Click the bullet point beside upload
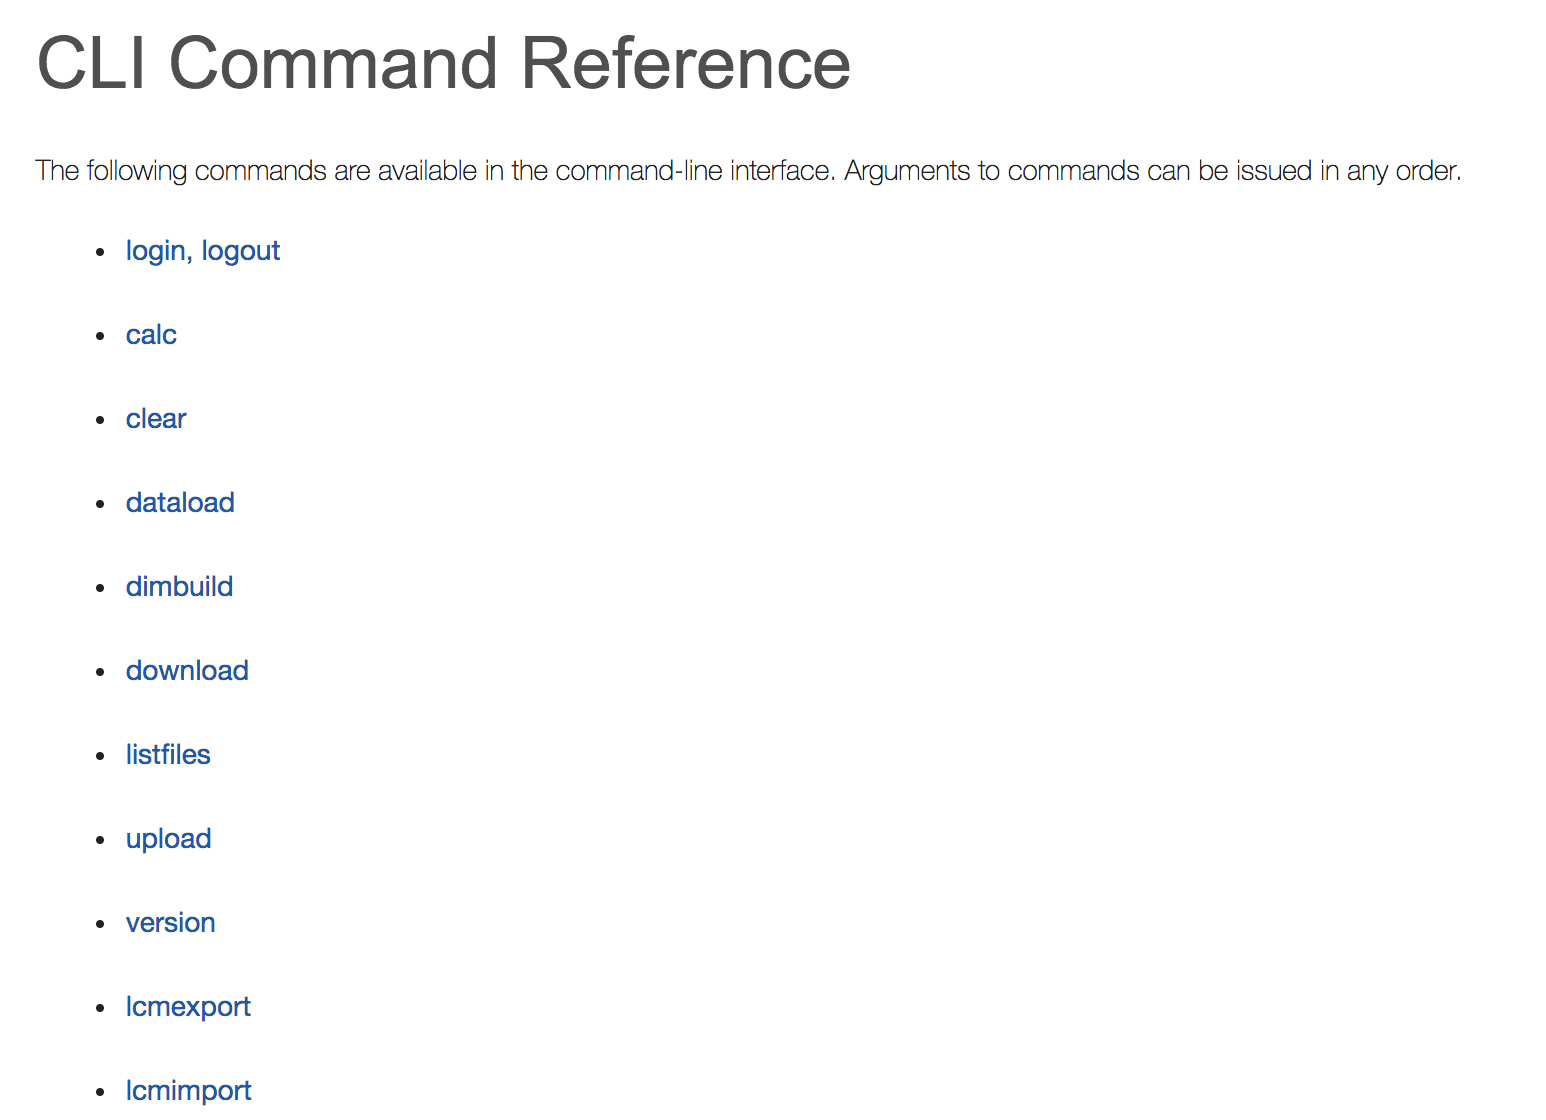The height and width of the screenshot is (1120, 1546). pos(100,840)
